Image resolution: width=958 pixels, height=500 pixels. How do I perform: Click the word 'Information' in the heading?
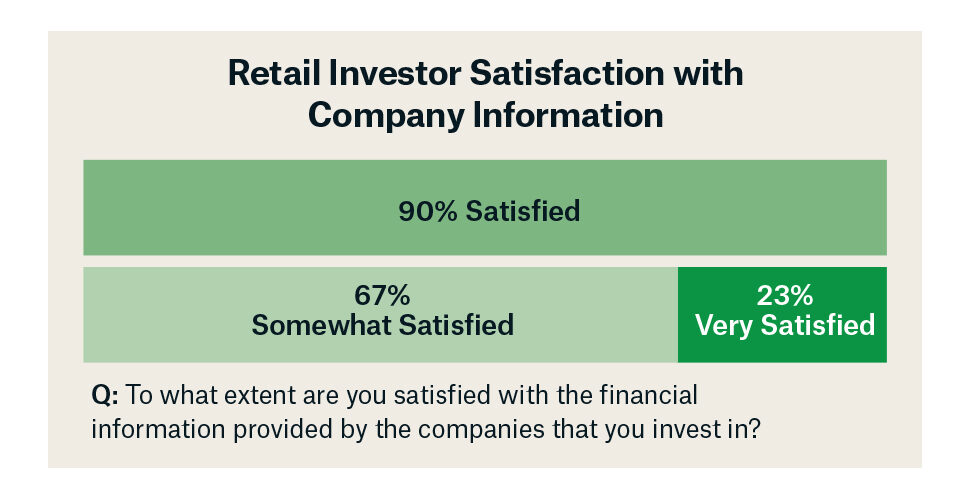(x=568, y=115)
